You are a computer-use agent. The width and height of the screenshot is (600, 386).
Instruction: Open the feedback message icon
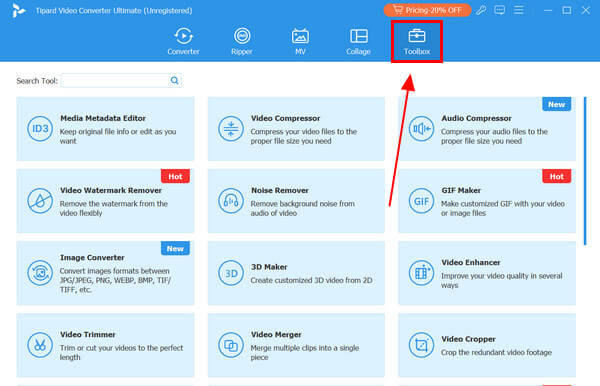coord(499,10)
